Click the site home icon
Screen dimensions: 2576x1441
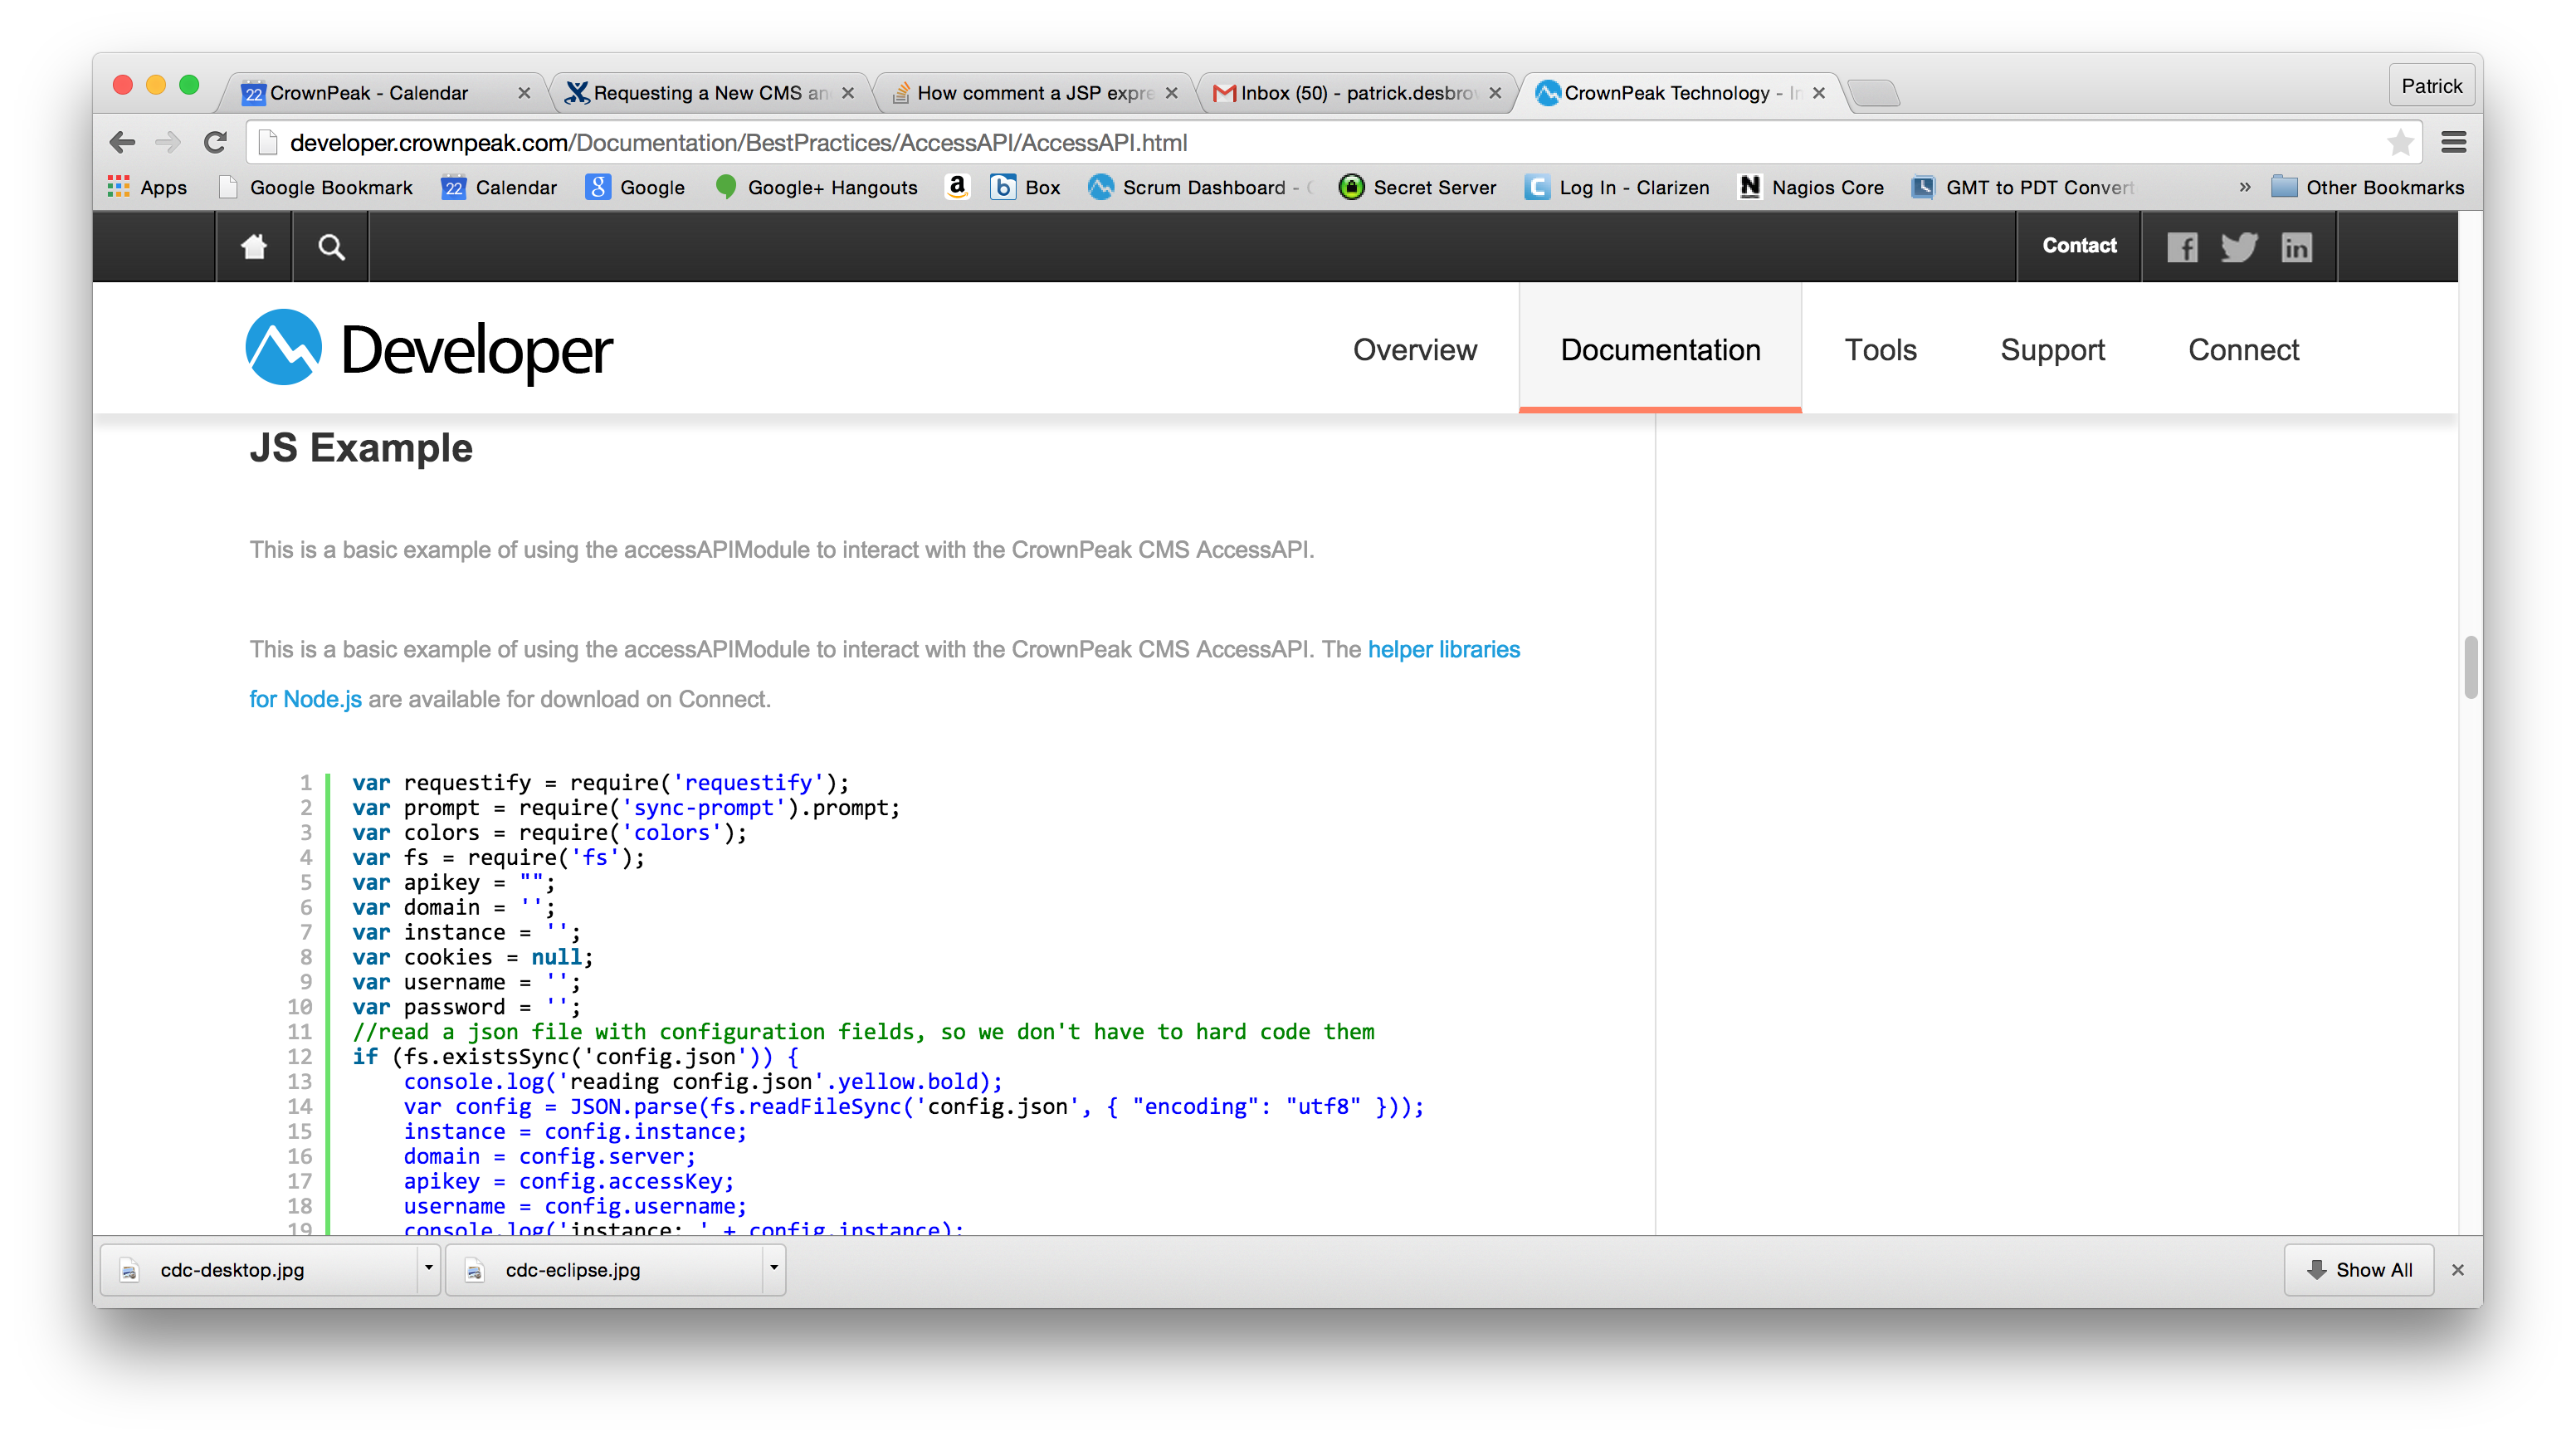pos(254,246)
